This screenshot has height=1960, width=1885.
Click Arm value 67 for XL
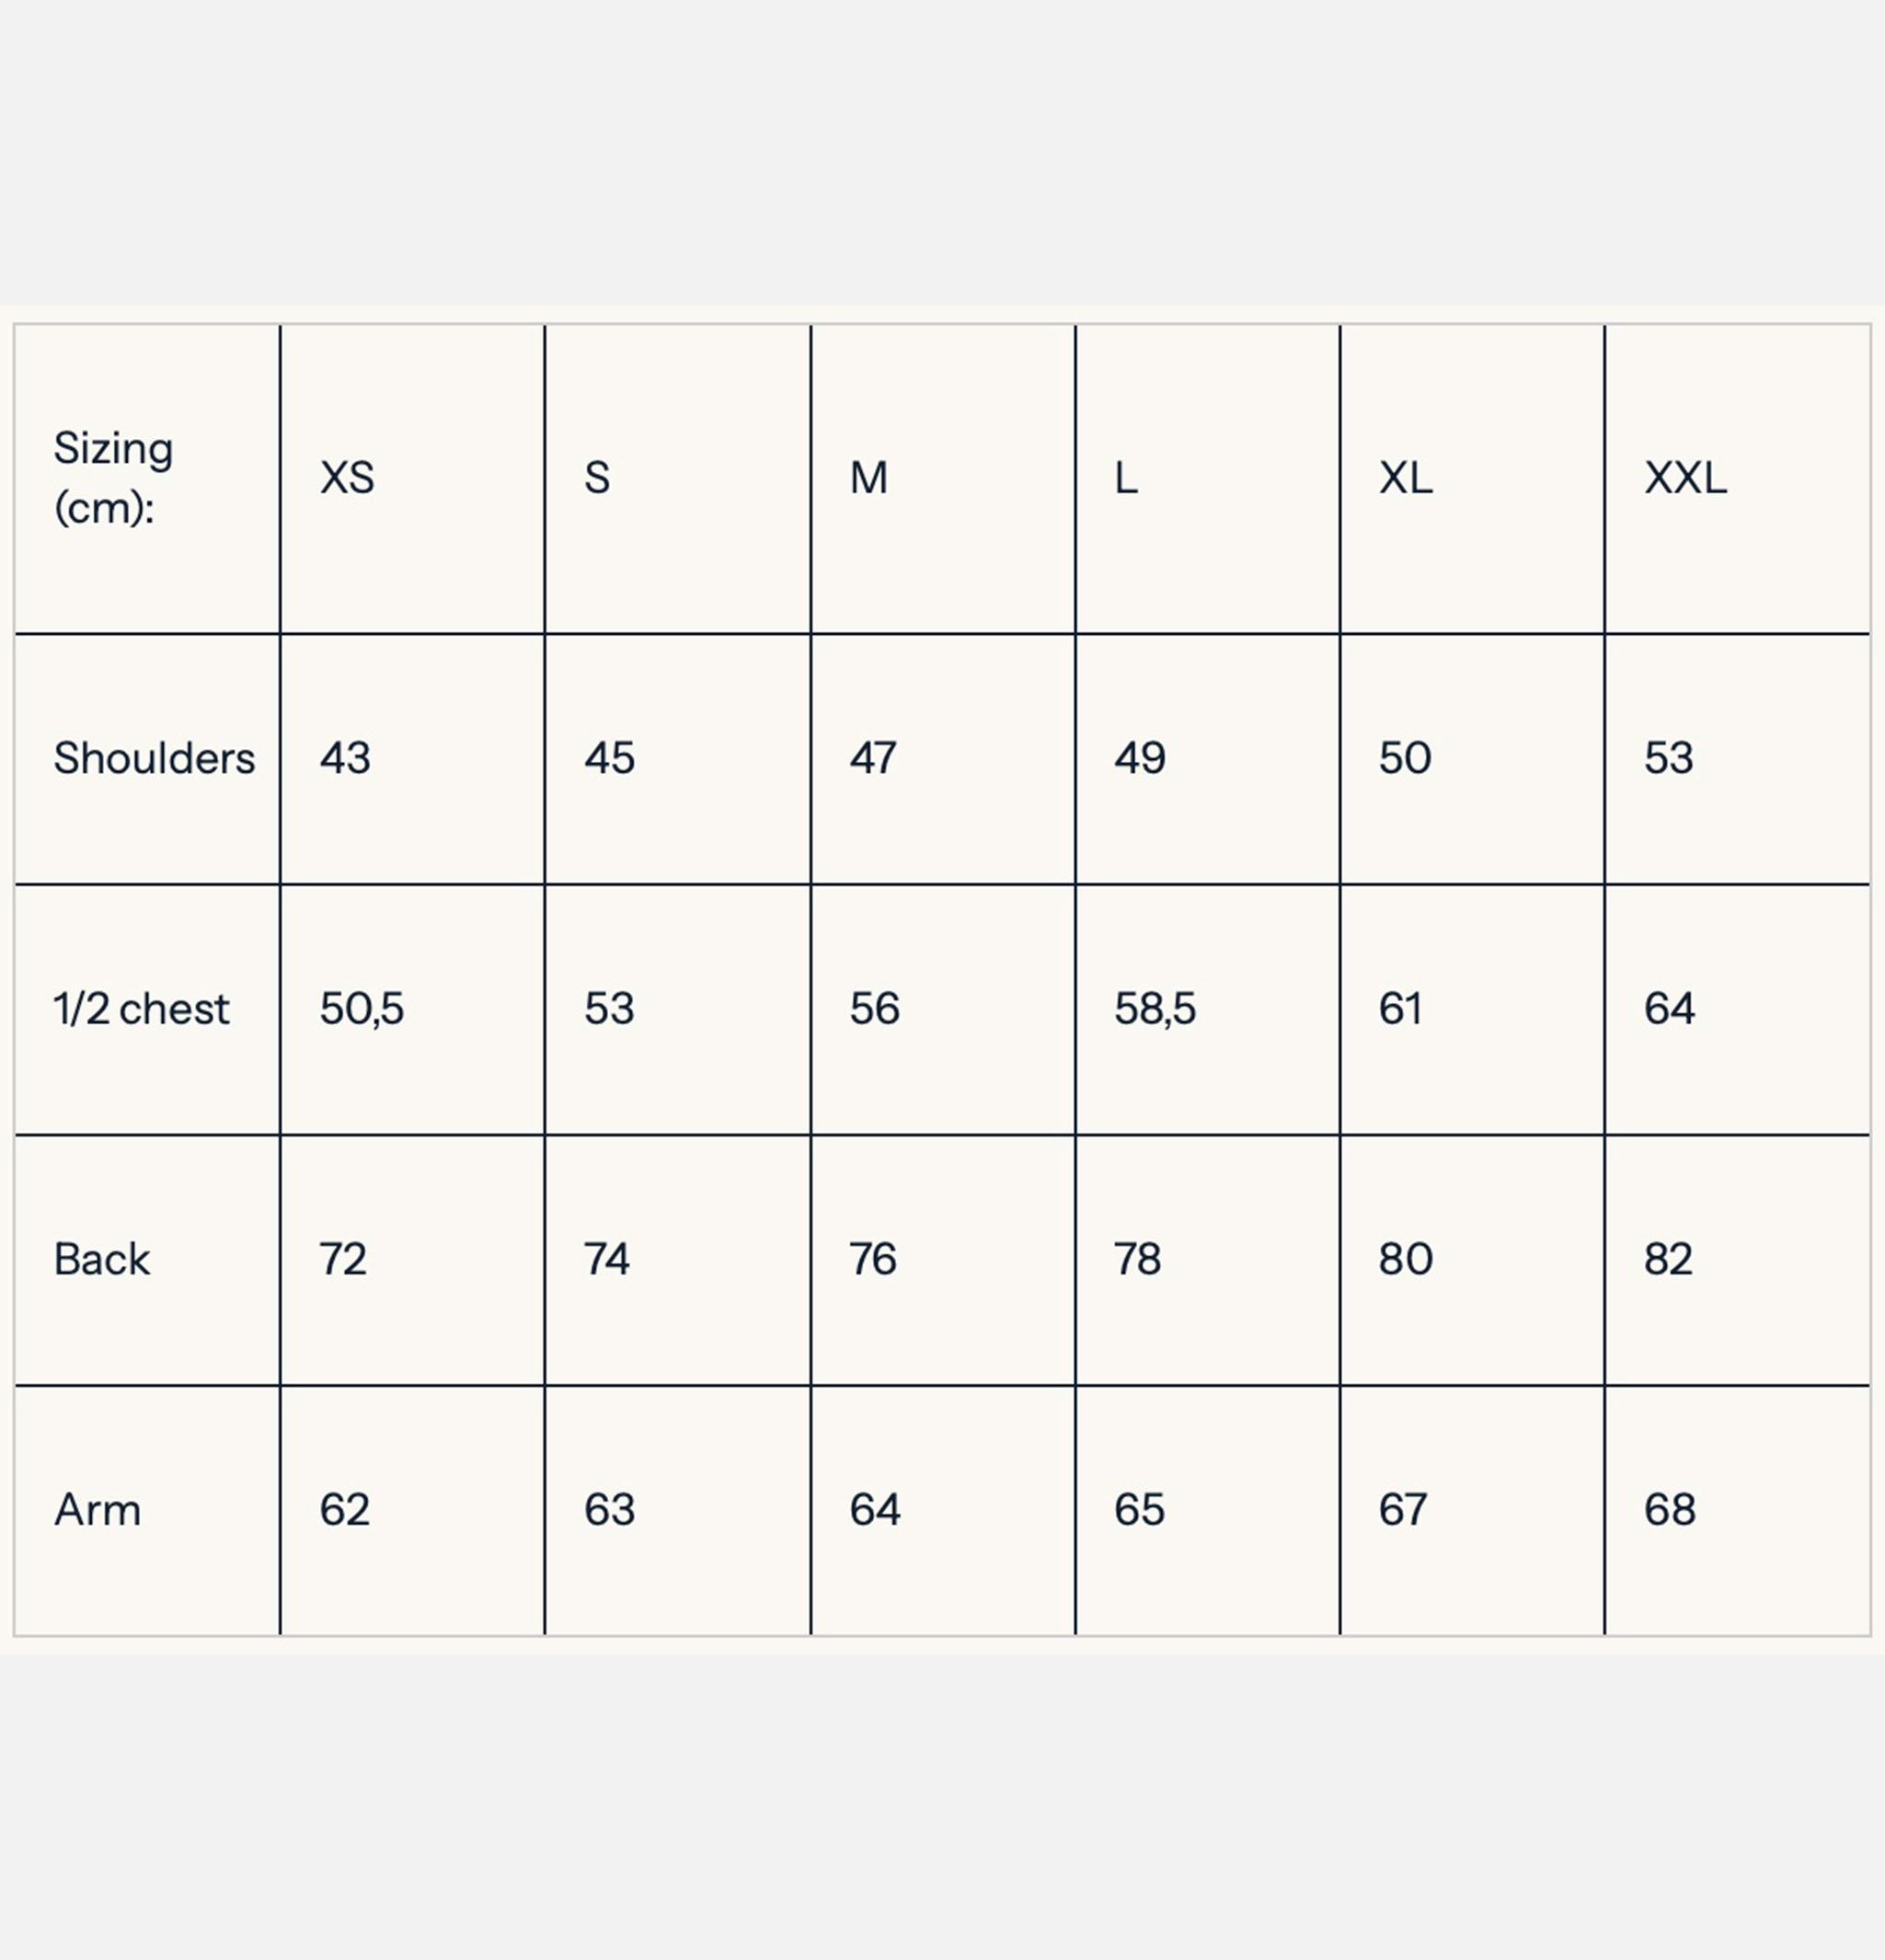tap(1403, 1510)
